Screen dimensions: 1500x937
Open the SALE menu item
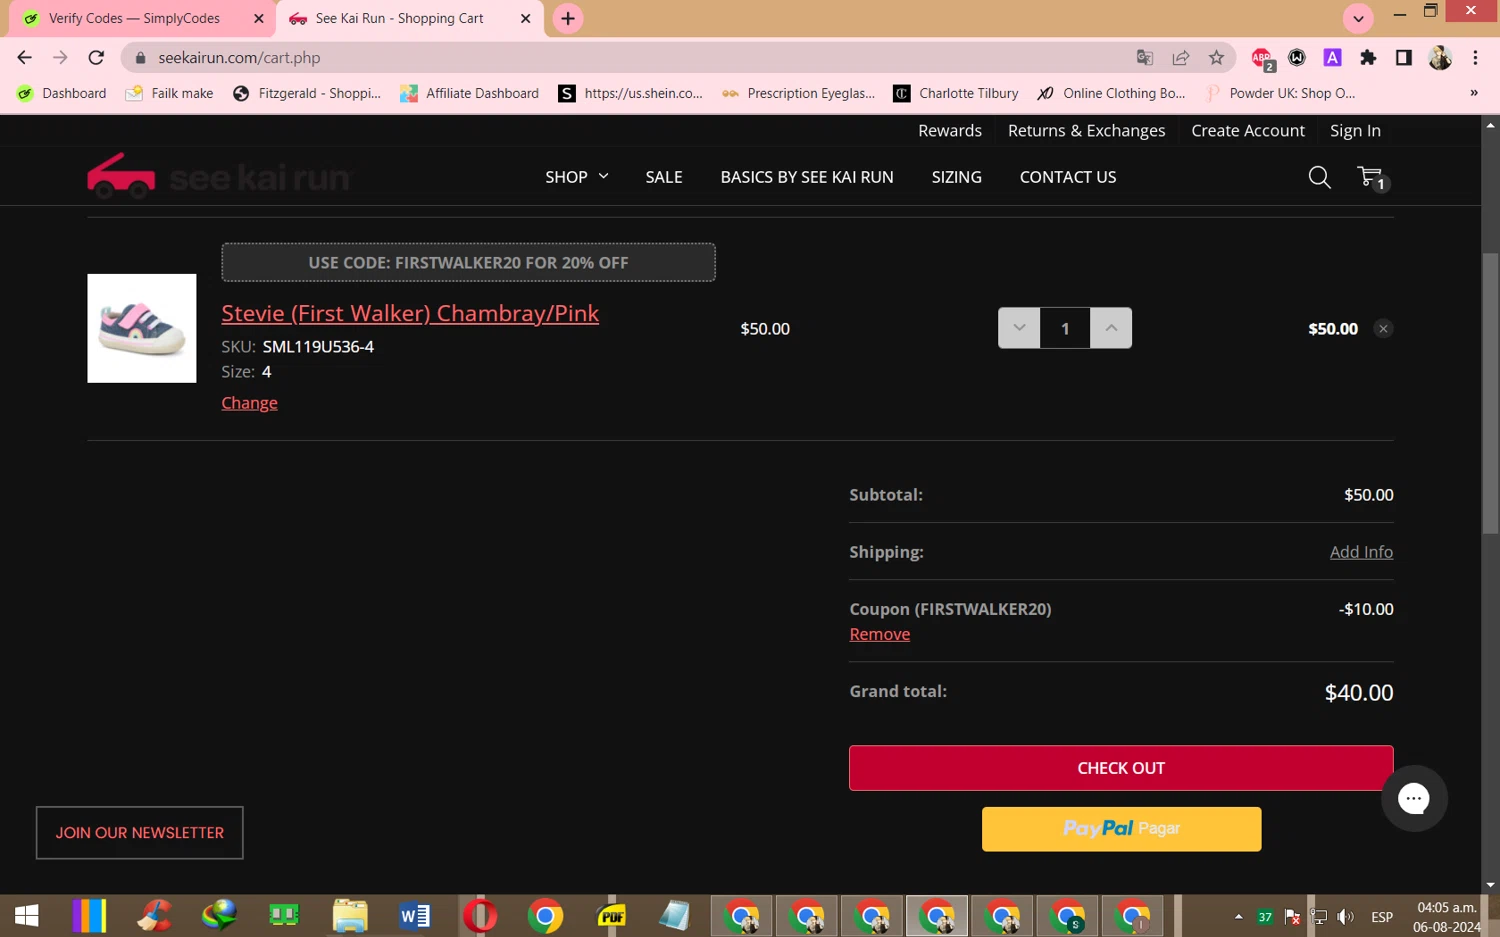pyautogui.click(x=664, y=177)
